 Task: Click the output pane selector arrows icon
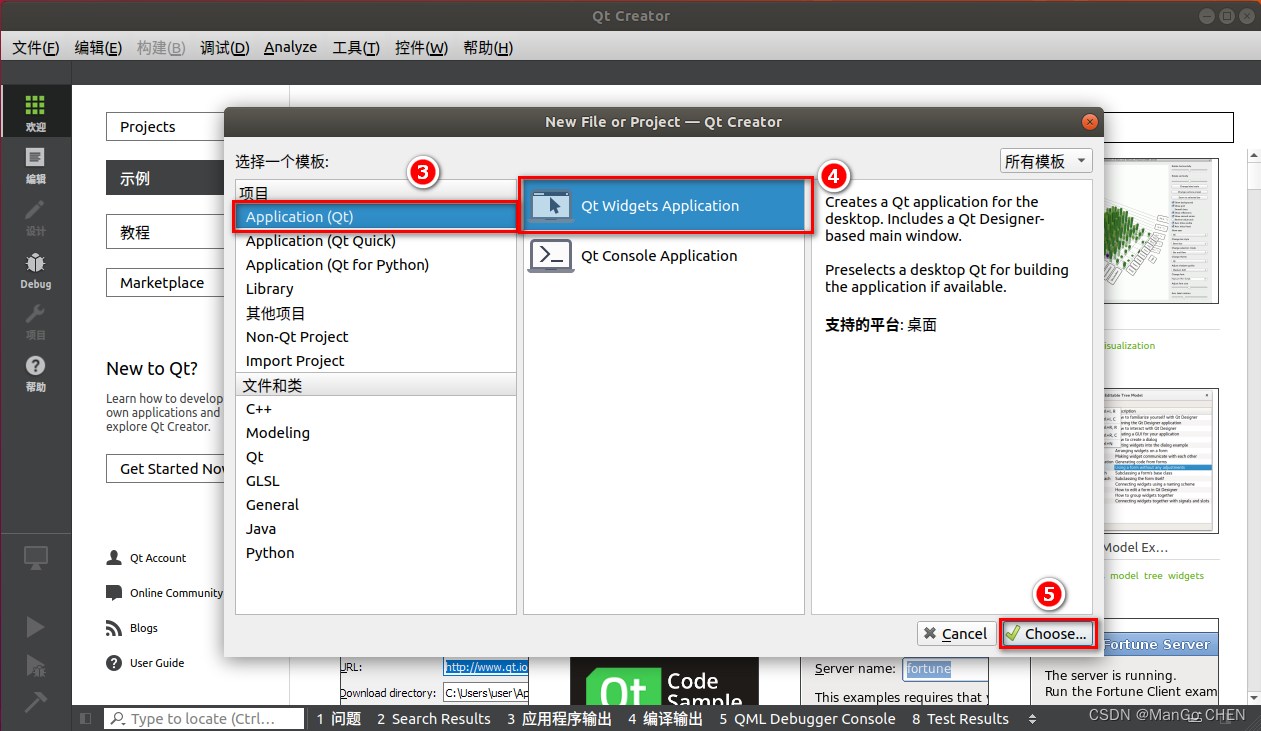[x=1032, y=718]
